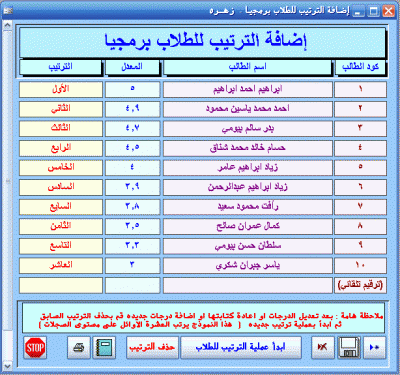Click the حذف الترتيب delete ranking button
The image size is (400, 375).
pyautogui.click(x=152, y=348)
